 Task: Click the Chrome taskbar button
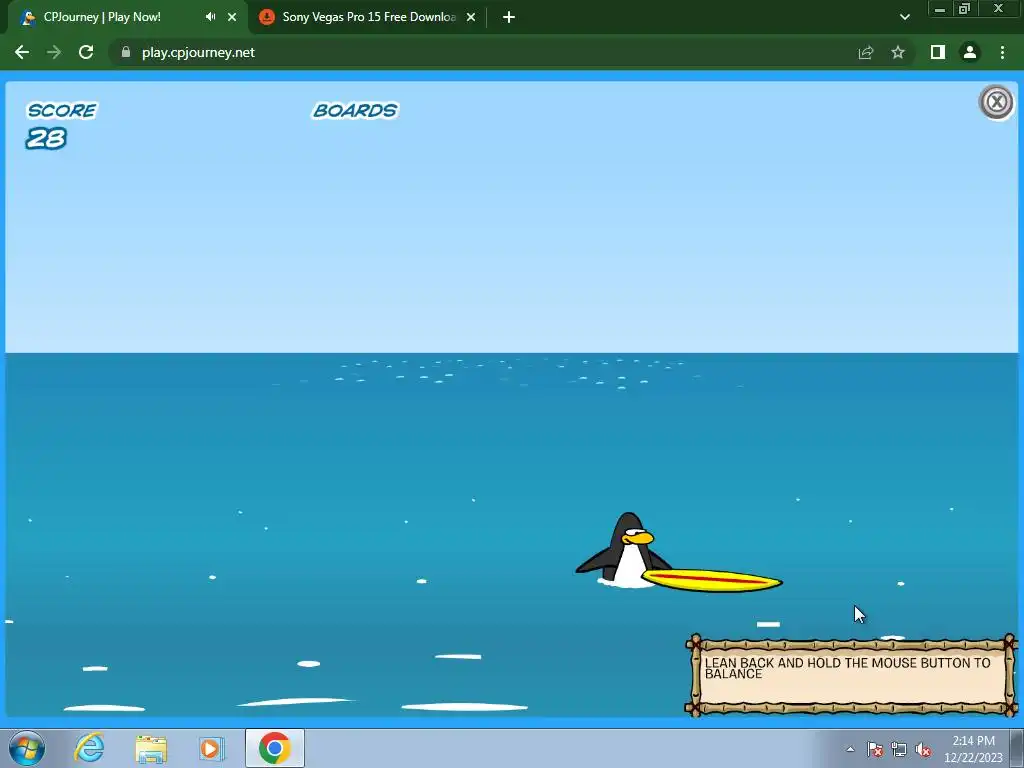(x=274, y=748)
